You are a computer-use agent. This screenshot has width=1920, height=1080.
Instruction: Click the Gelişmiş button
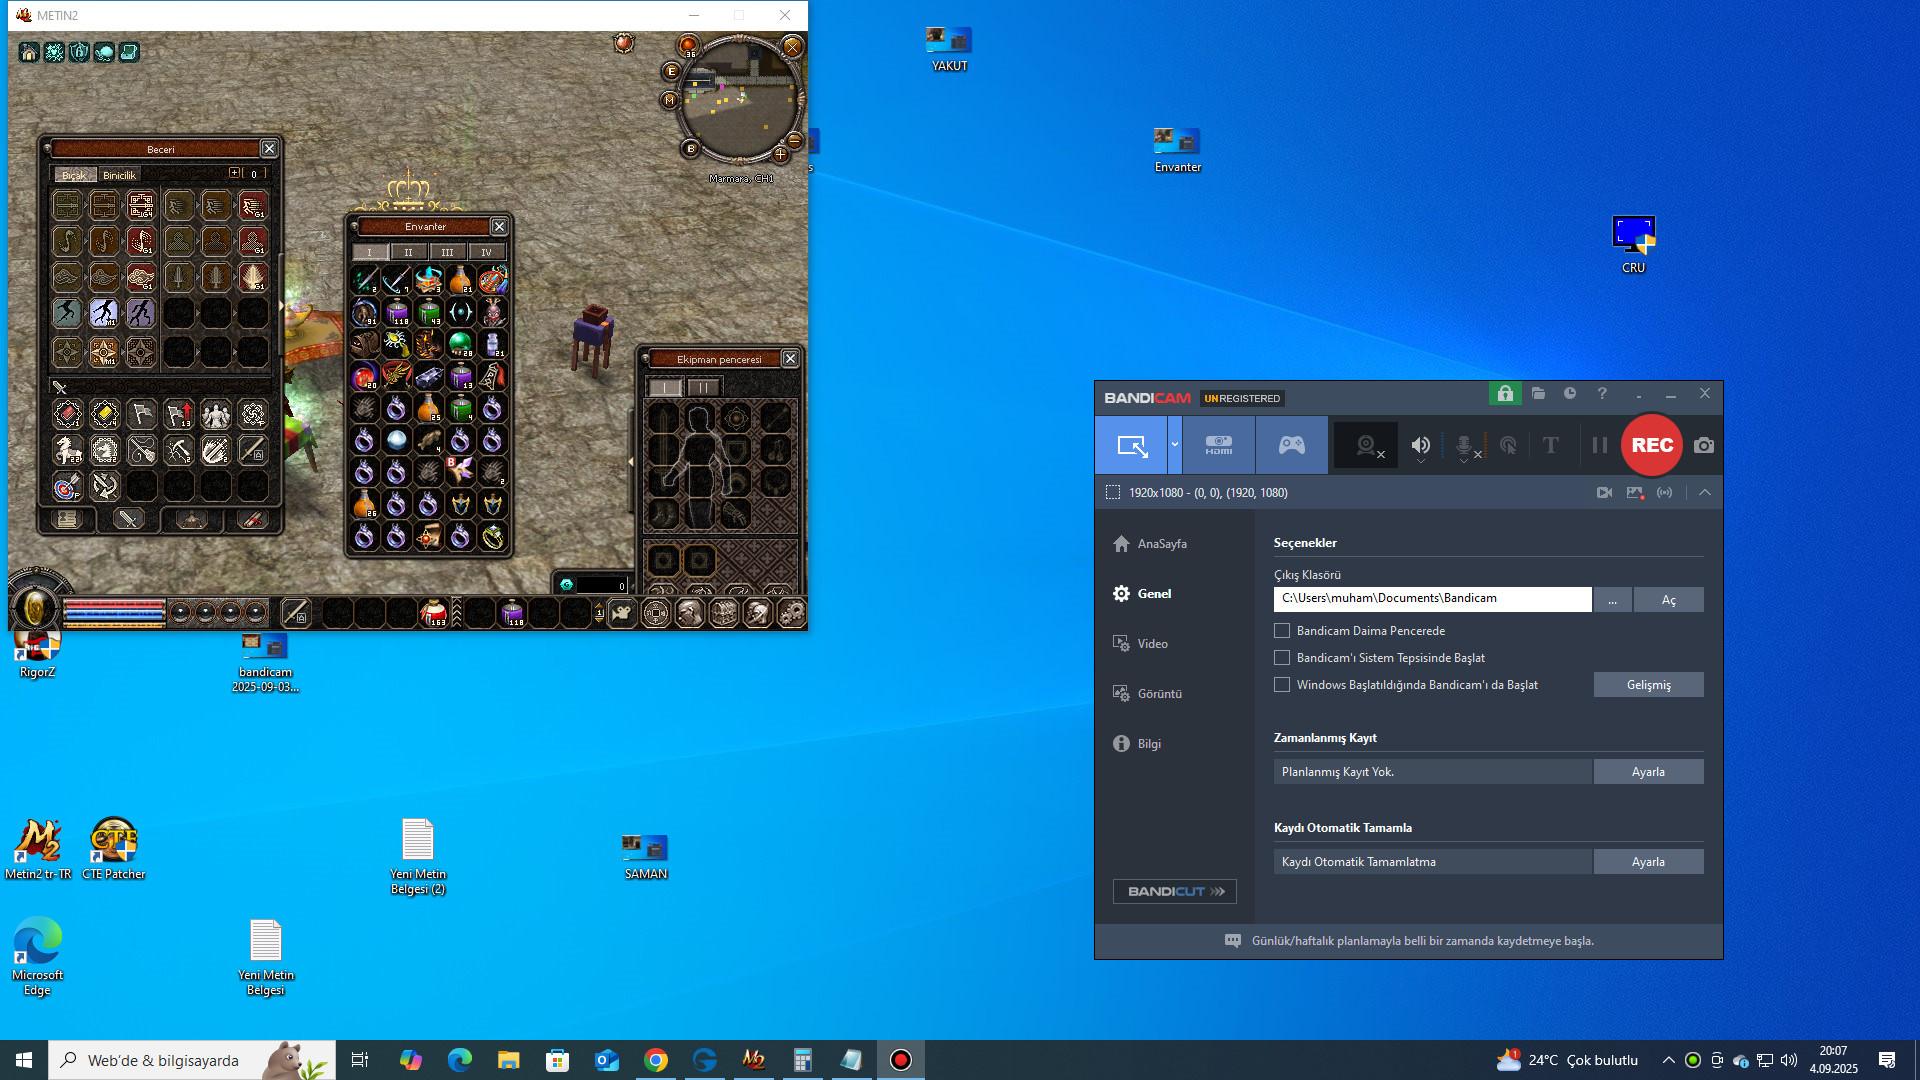(1648, 685)
